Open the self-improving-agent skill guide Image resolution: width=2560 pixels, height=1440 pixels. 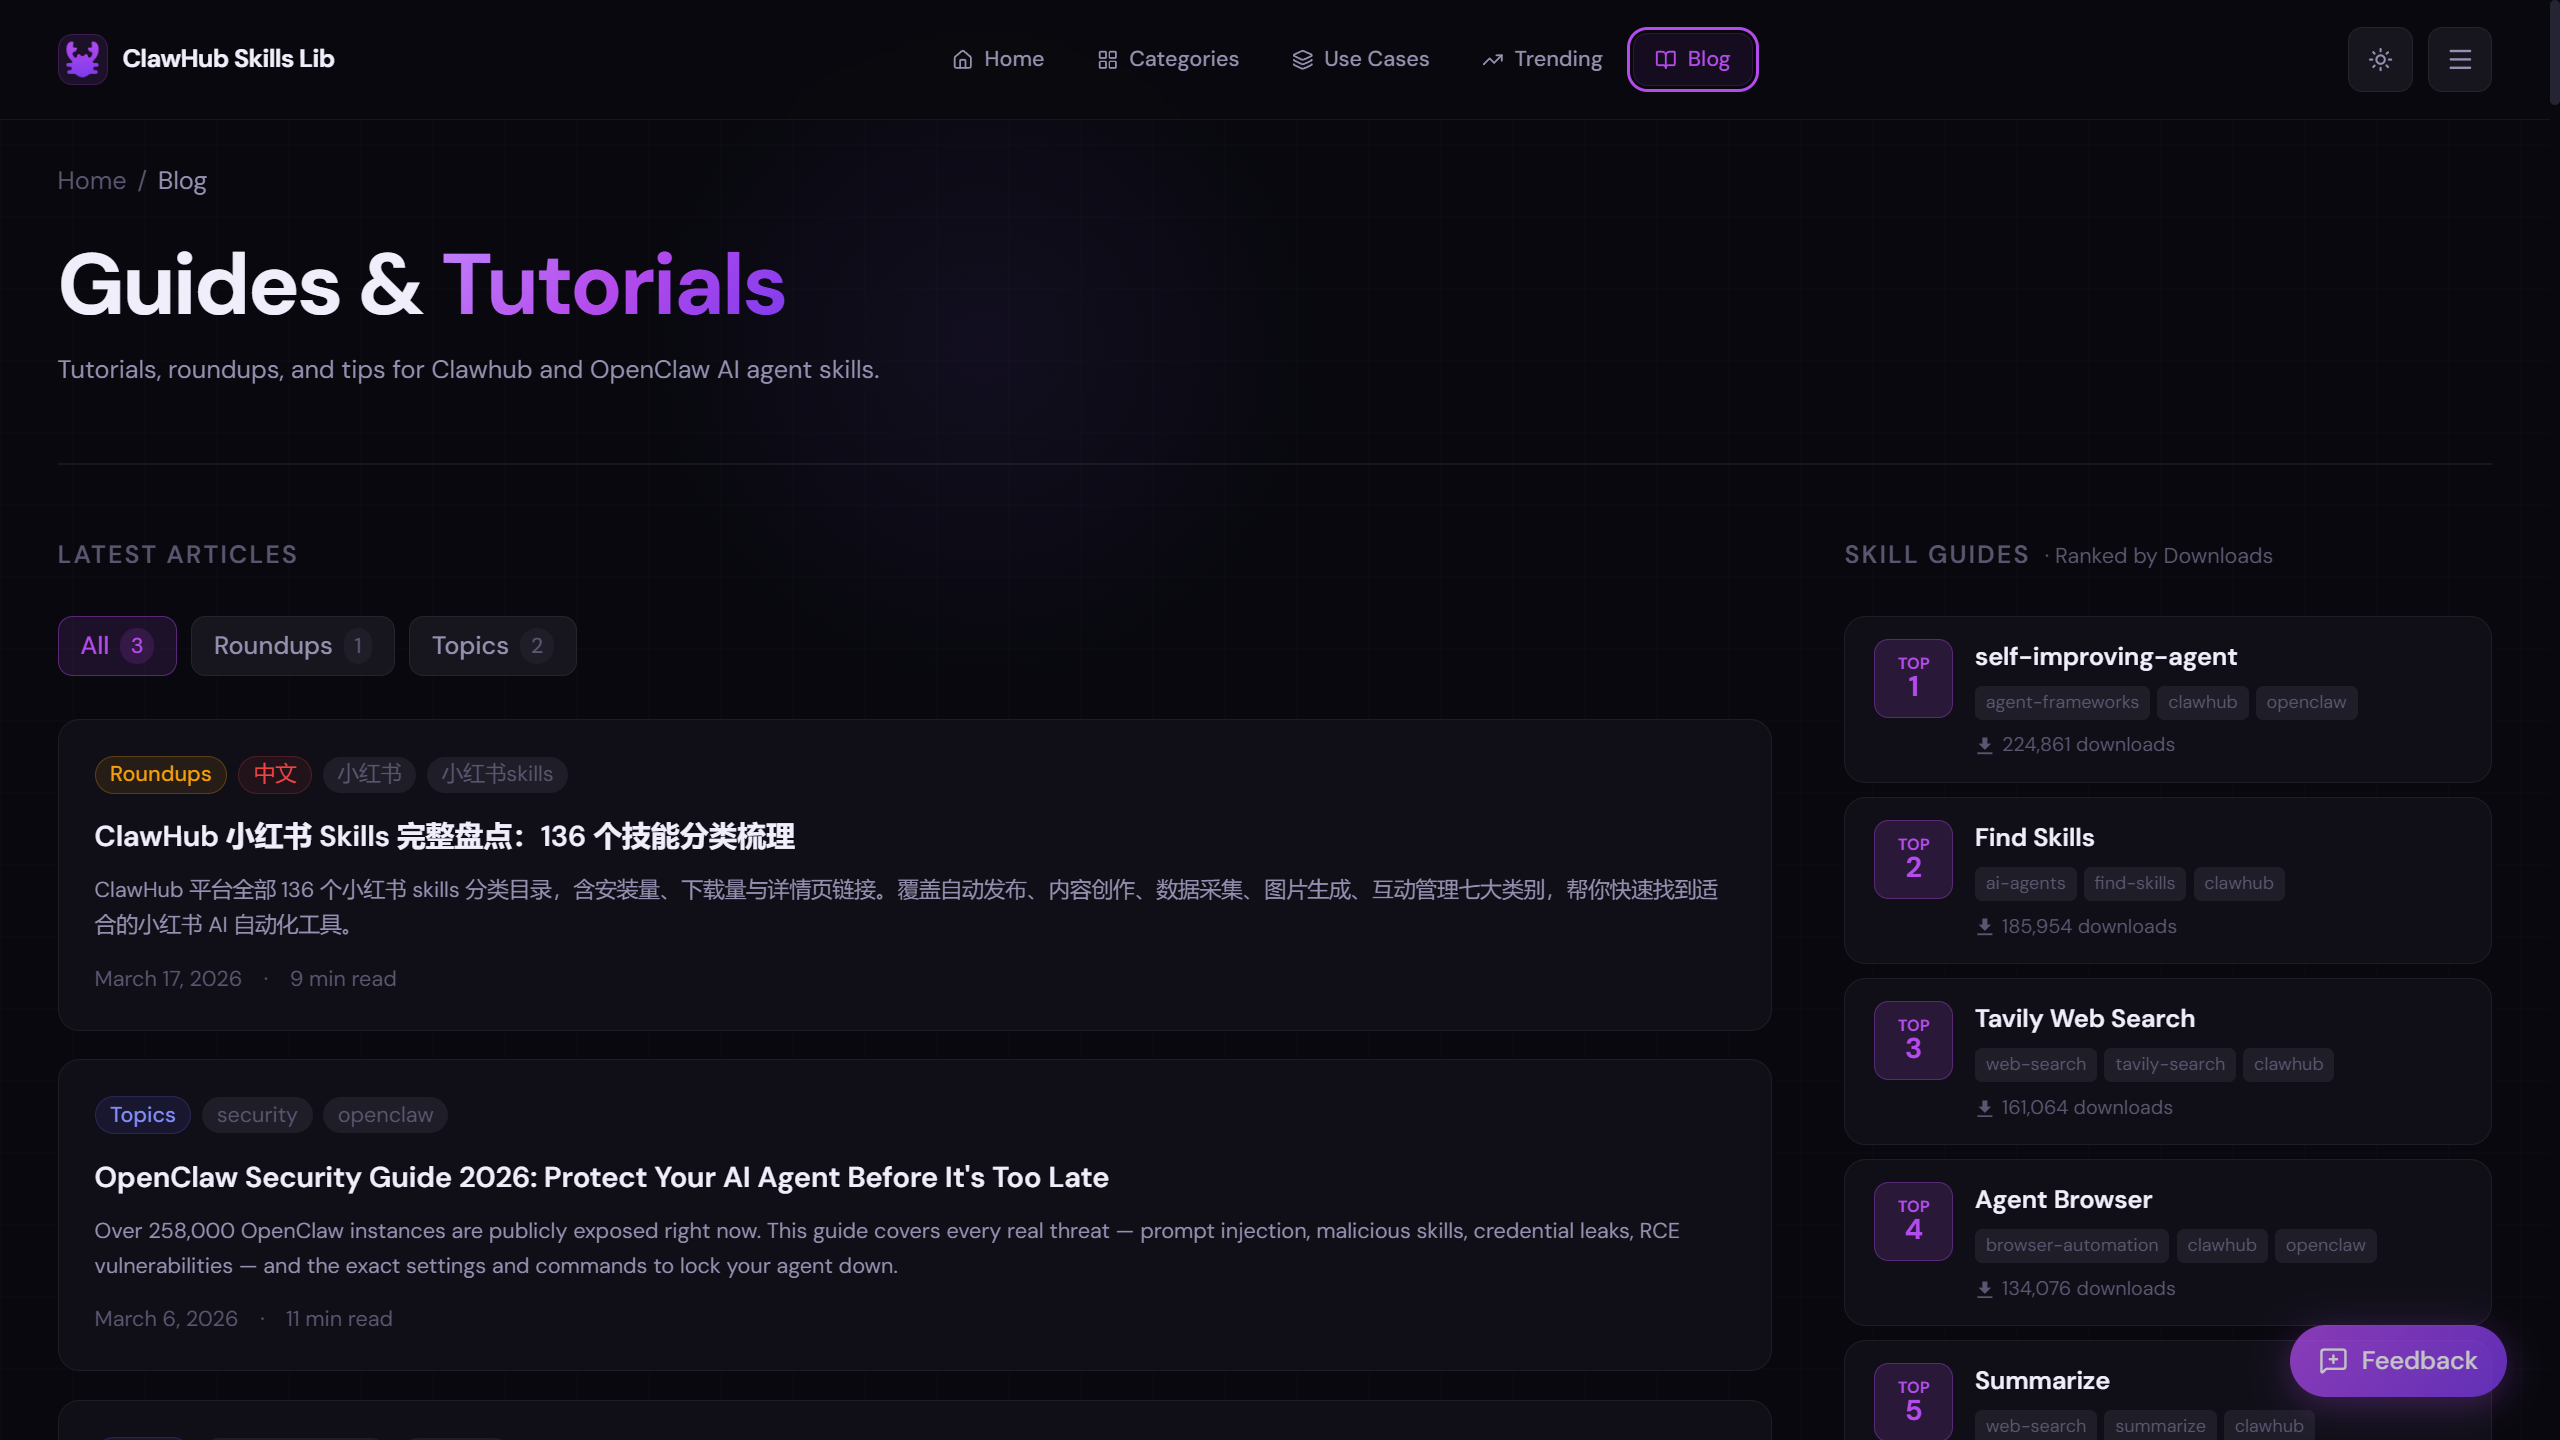tap(2105, 657)
